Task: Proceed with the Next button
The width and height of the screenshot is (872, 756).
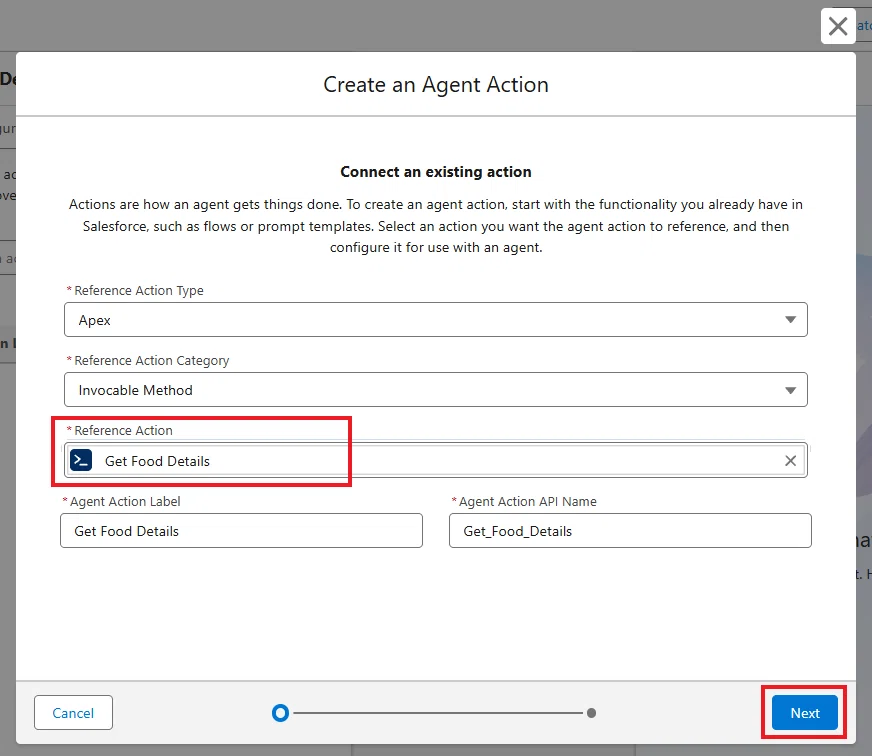Action: [x=805, y=713]
